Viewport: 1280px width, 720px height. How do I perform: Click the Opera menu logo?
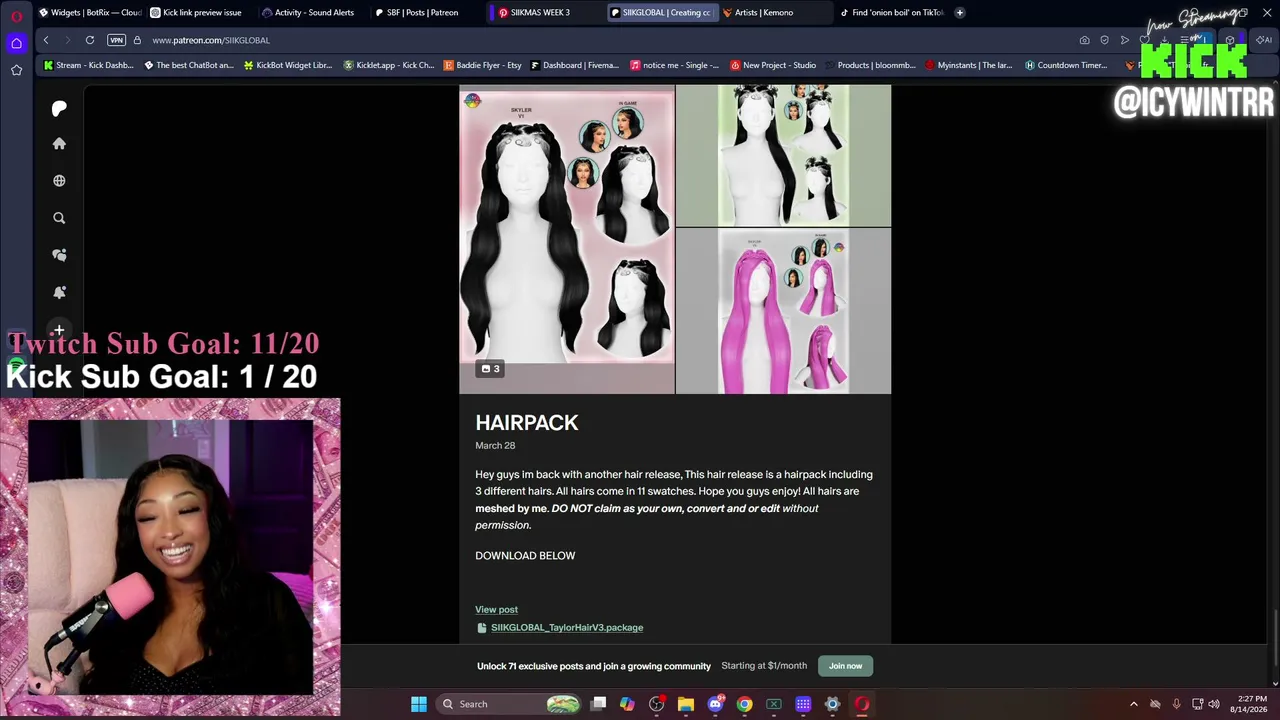[16, 14]
